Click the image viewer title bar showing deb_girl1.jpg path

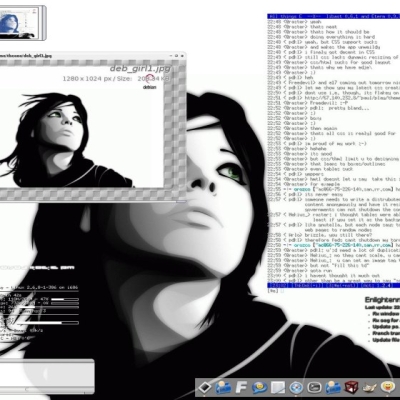92,55
